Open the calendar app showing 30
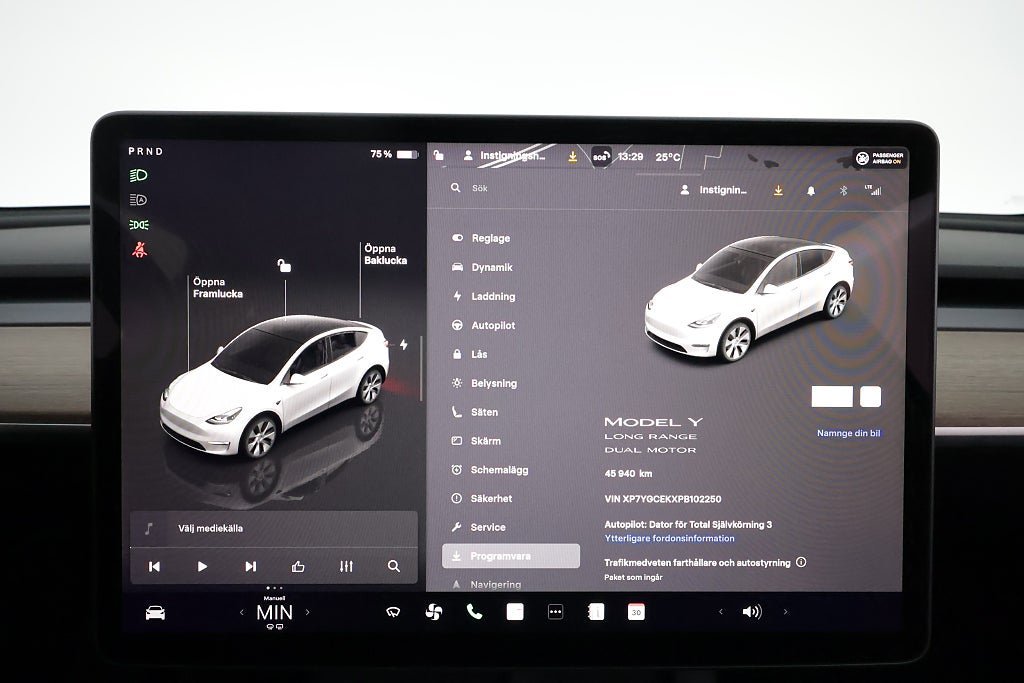 click(x=636, y=612)
